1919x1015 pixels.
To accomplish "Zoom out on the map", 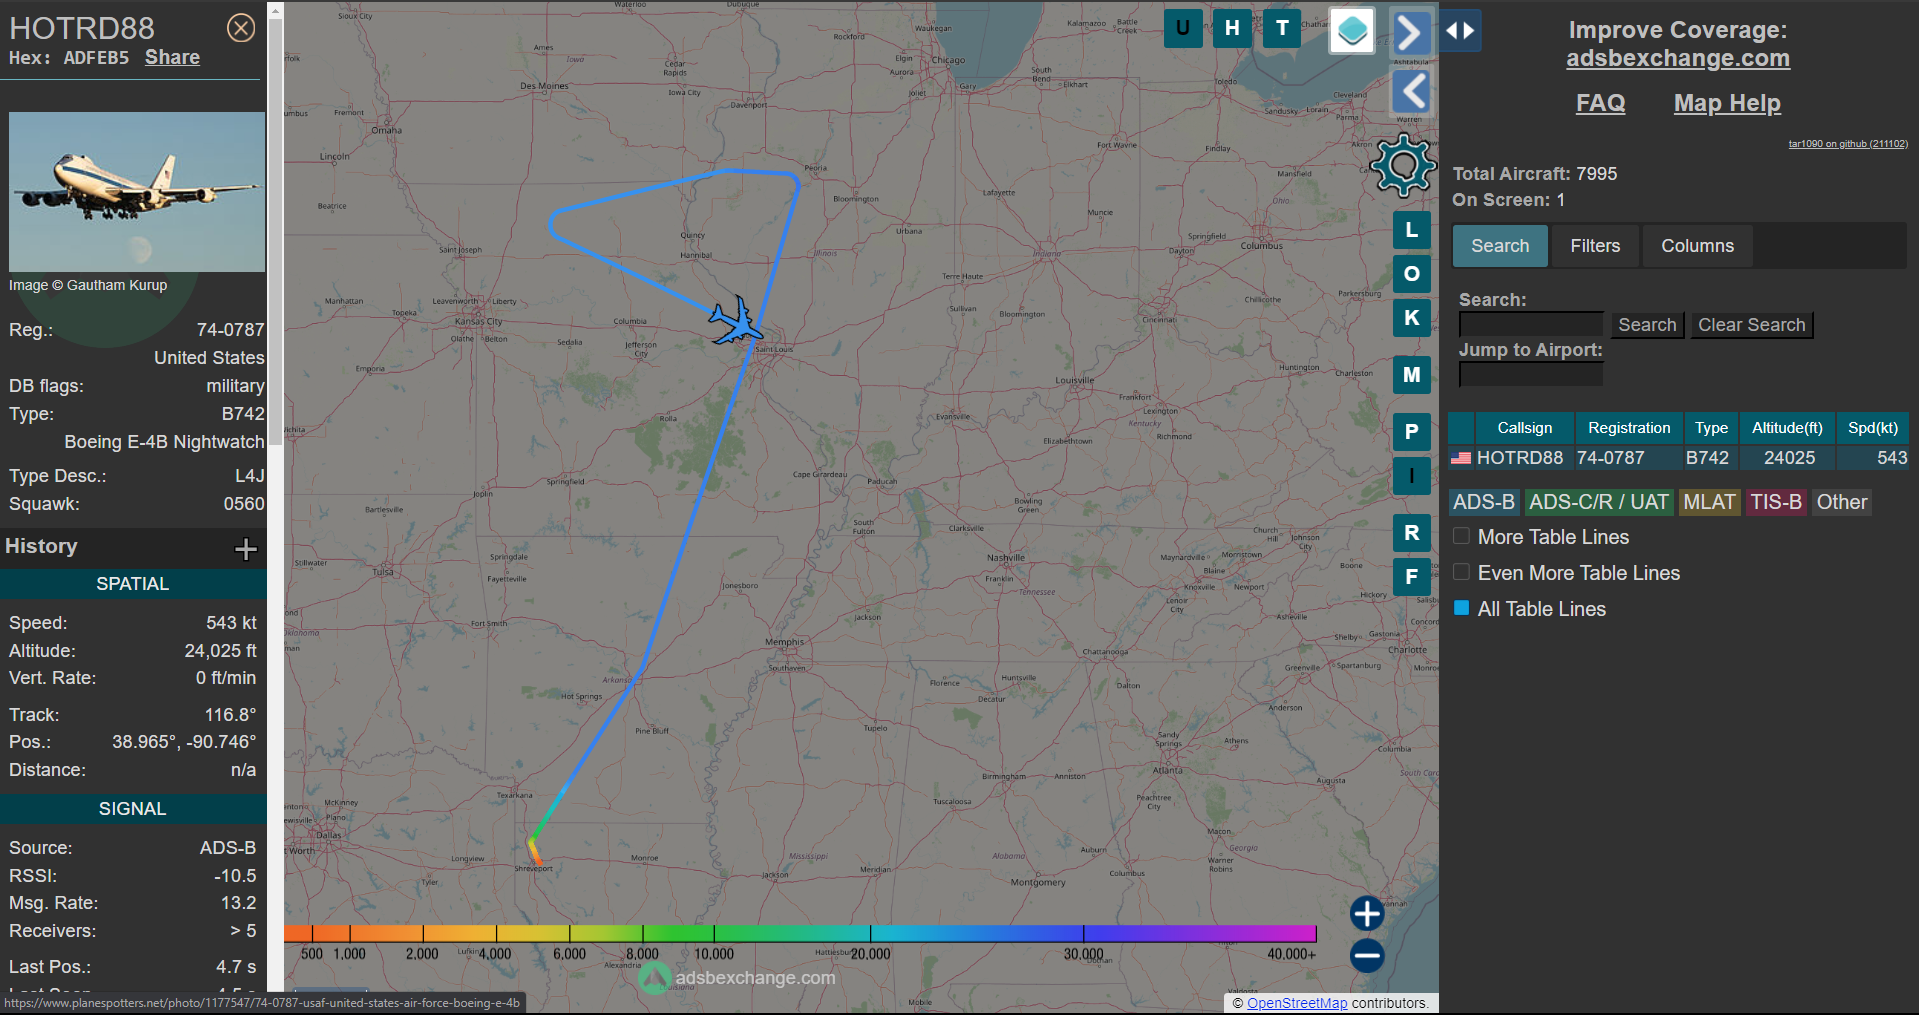I will click(1367, 956).
